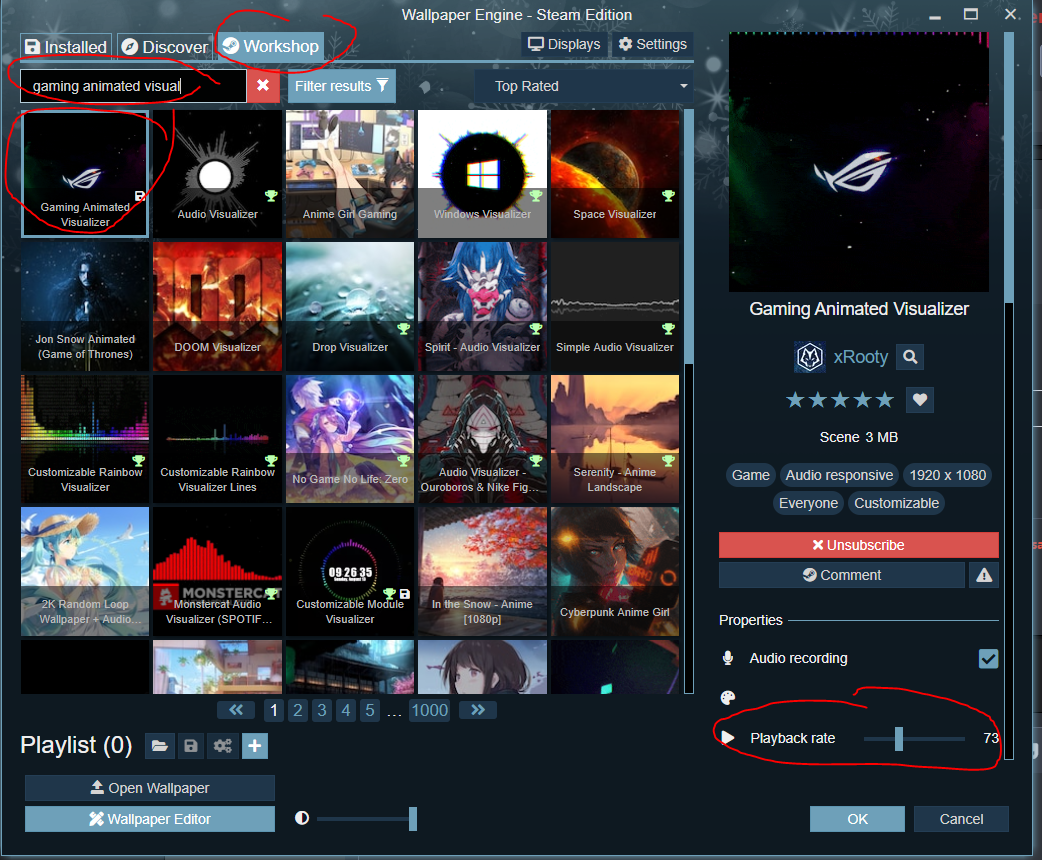1042x860 pixels.
Task: Click the color palette scheme icon
Action: [728, 697]
